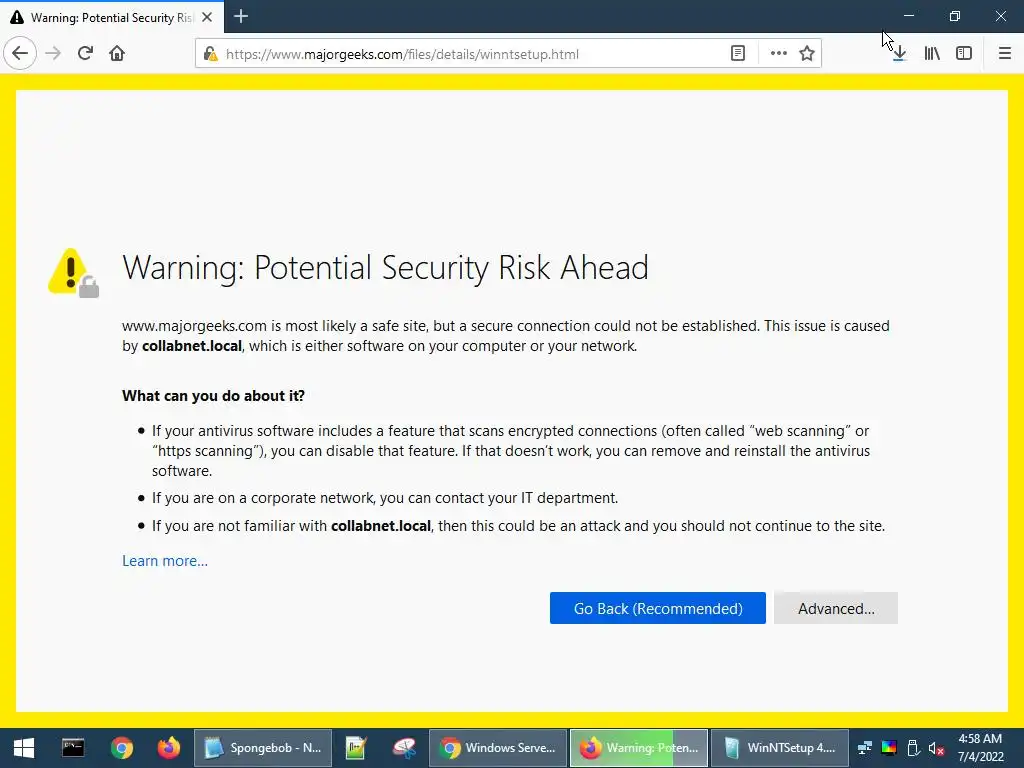Show downloads progress panel
1024x768 pixels.
pyautogui.click(x=899, y=54)
